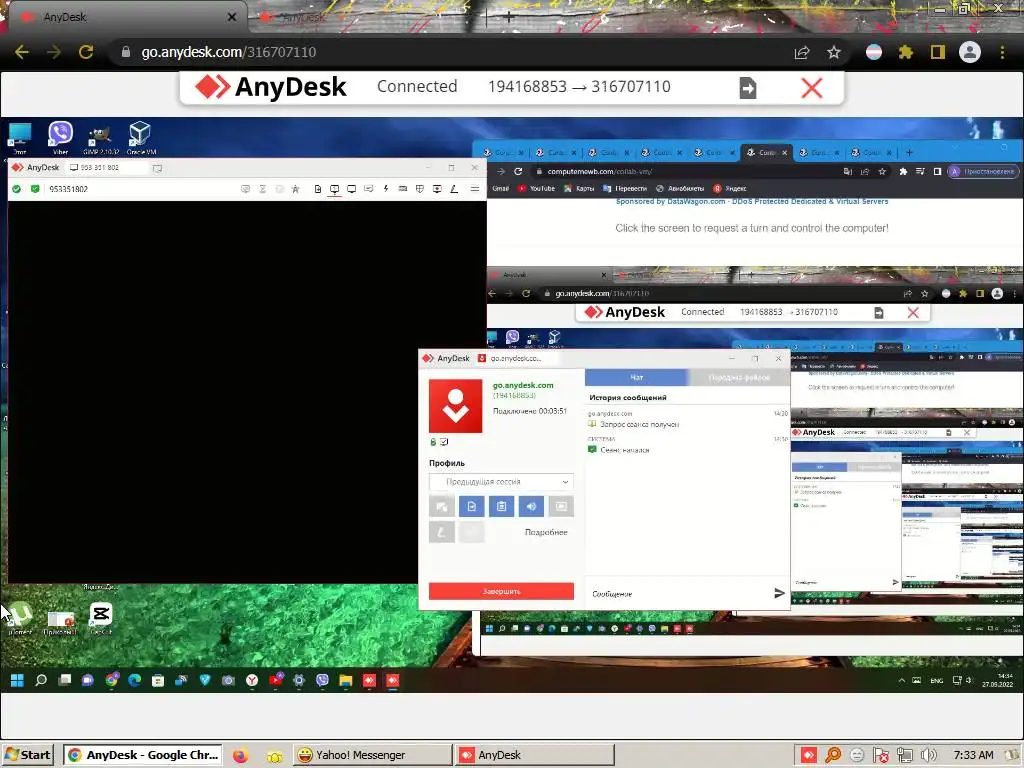Click red Завершить button
The image size is (1024, 768).
tap(501, 591)
